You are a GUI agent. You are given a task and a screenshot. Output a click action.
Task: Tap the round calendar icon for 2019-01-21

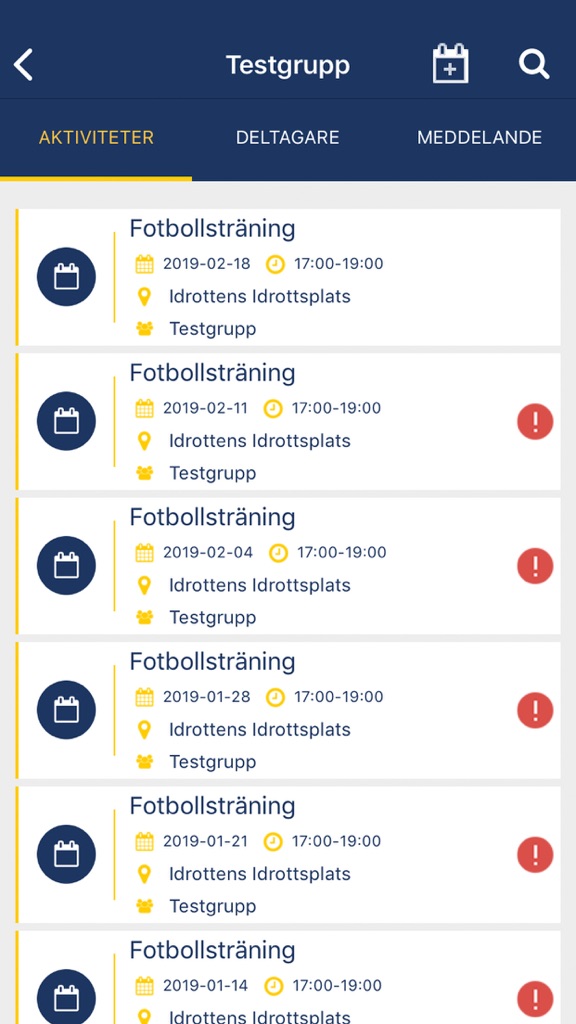(67, 854)
